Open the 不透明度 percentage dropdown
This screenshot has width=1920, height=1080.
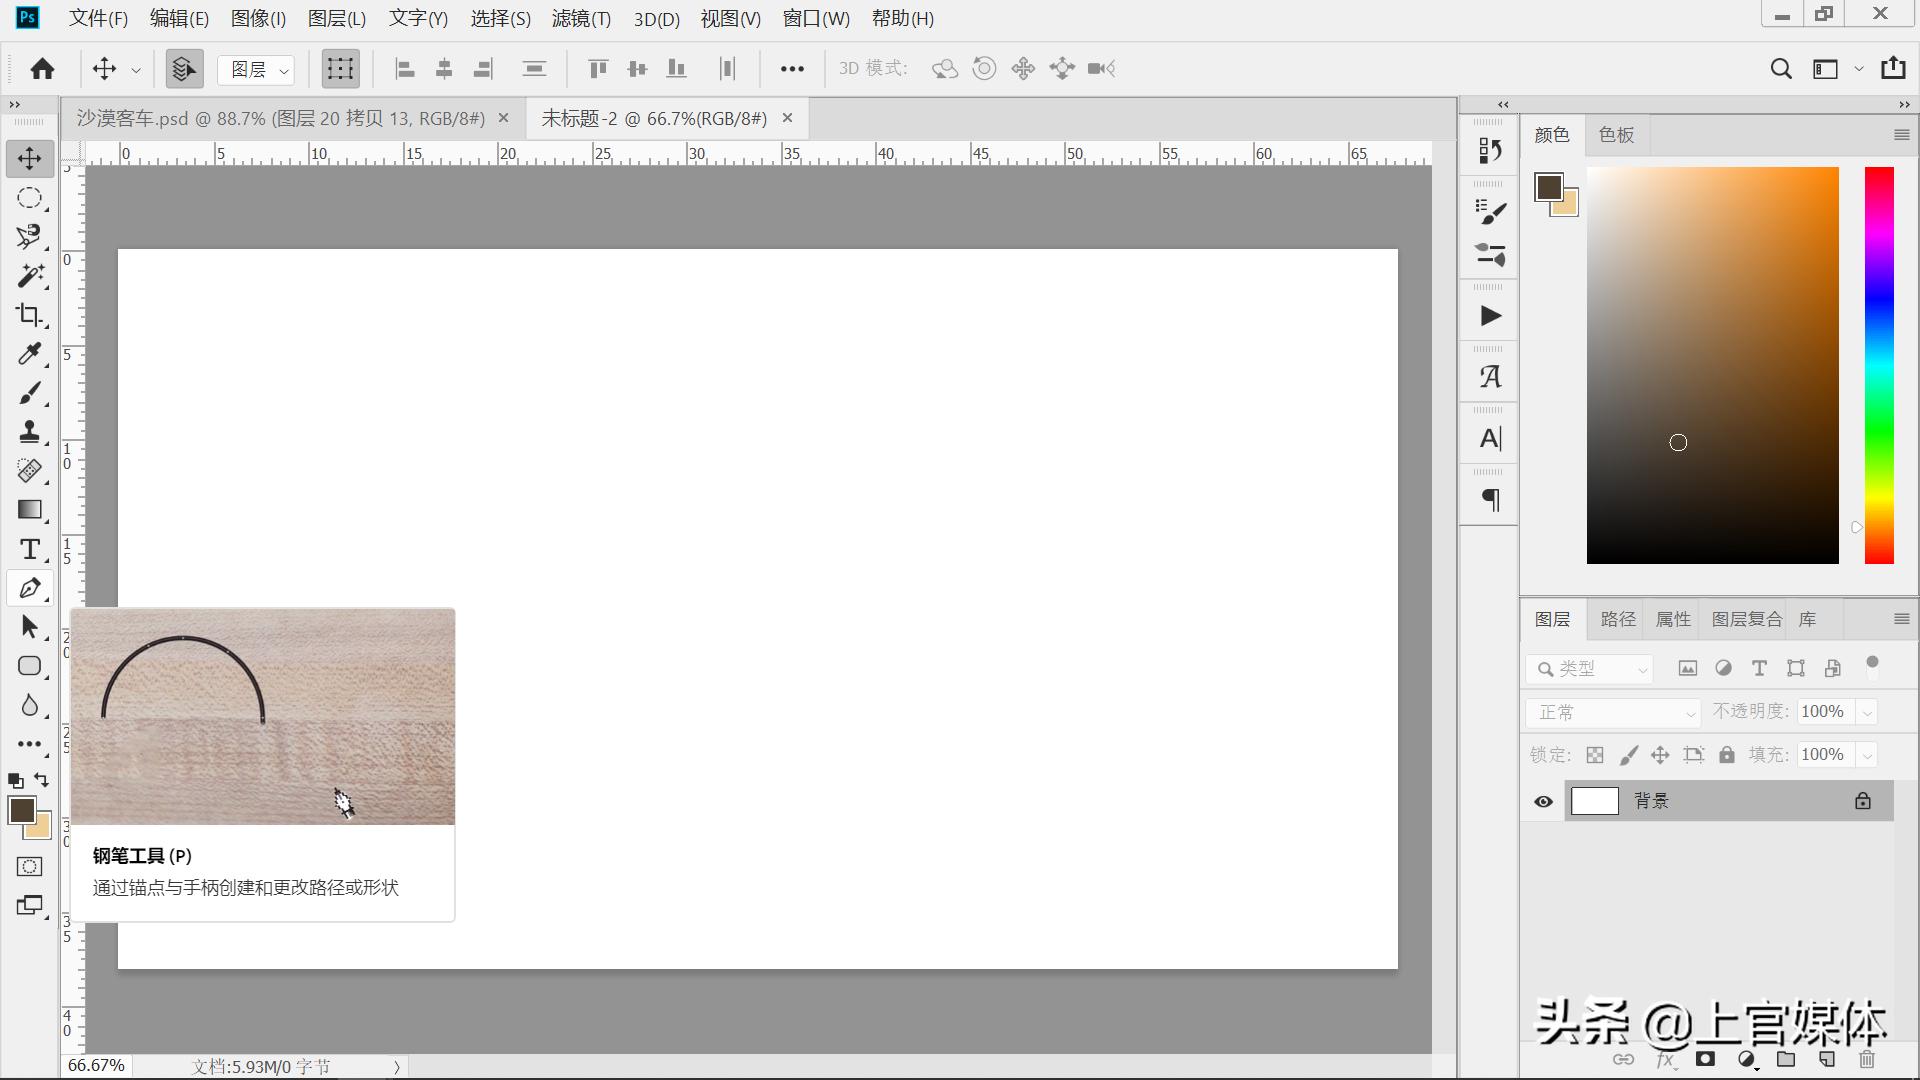pyautogui.click(x=1868, y=711)
